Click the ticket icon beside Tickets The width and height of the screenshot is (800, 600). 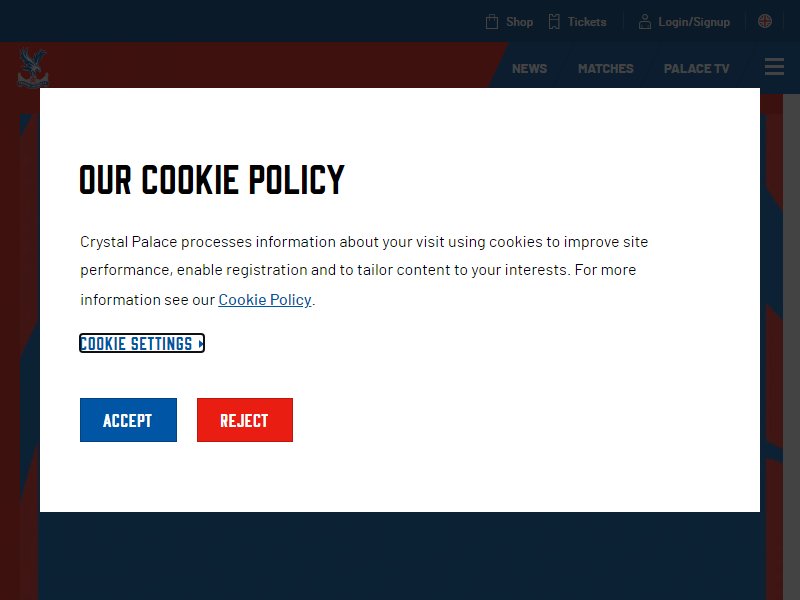[554, 21]
